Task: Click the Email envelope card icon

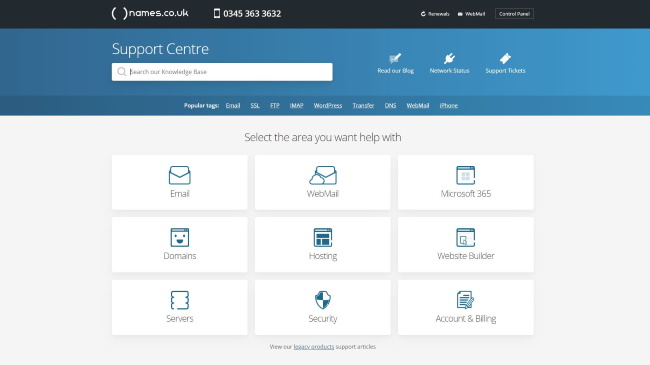Action: click(179, 175)
